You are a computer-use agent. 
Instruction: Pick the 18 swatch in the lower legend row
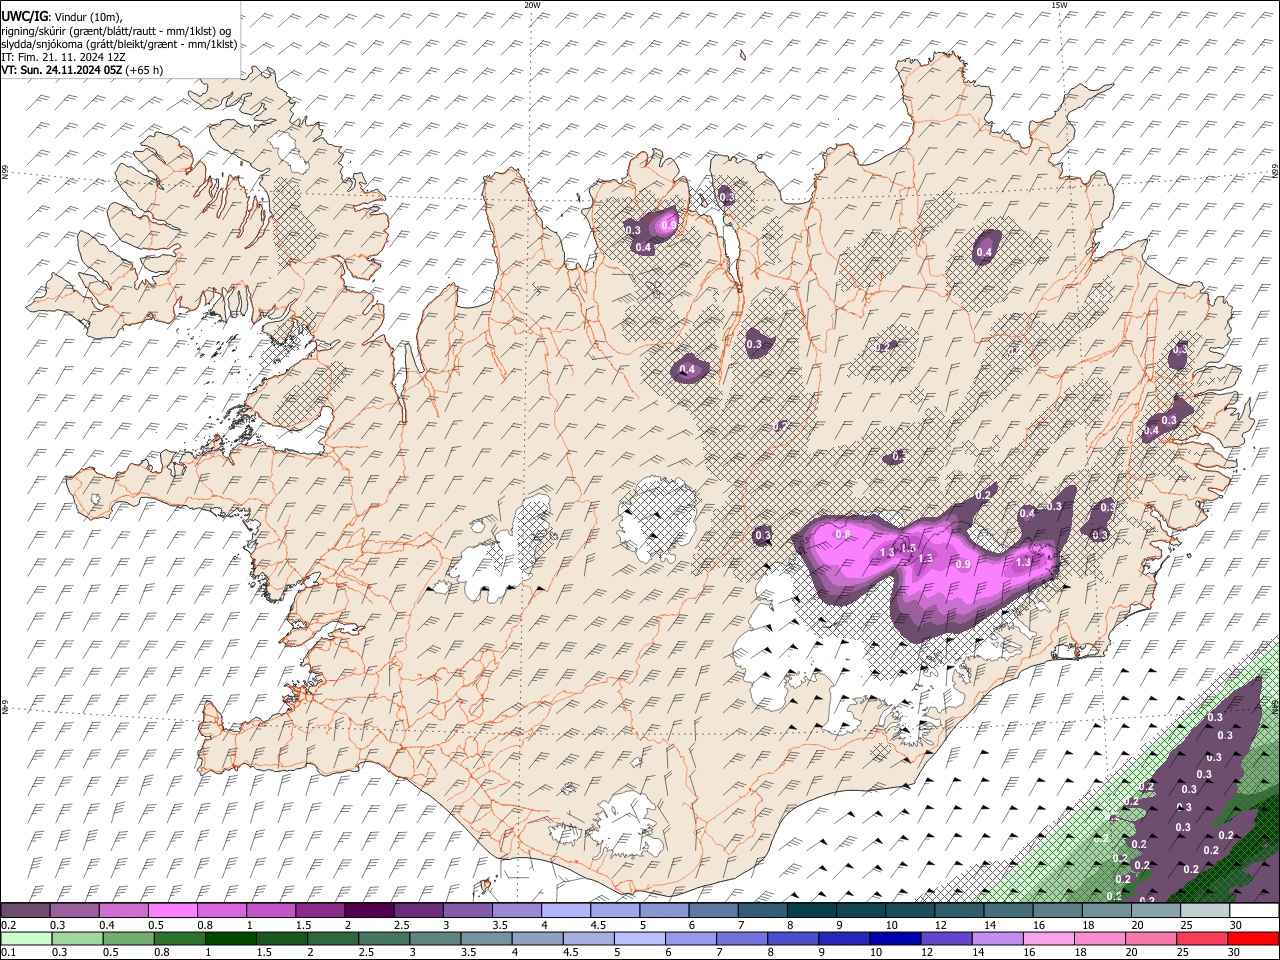pos(1099,938)
